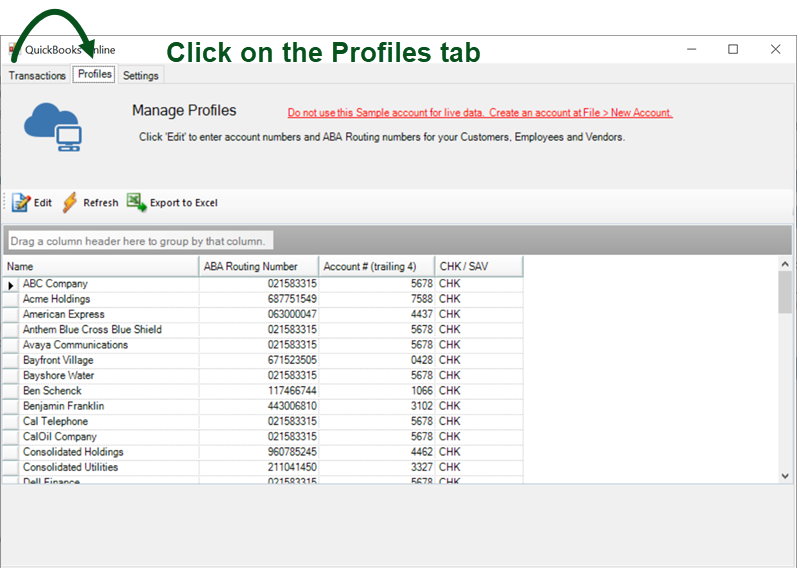
Task: Sort by Account # (trailing 4) header
Action: [377, 266]
